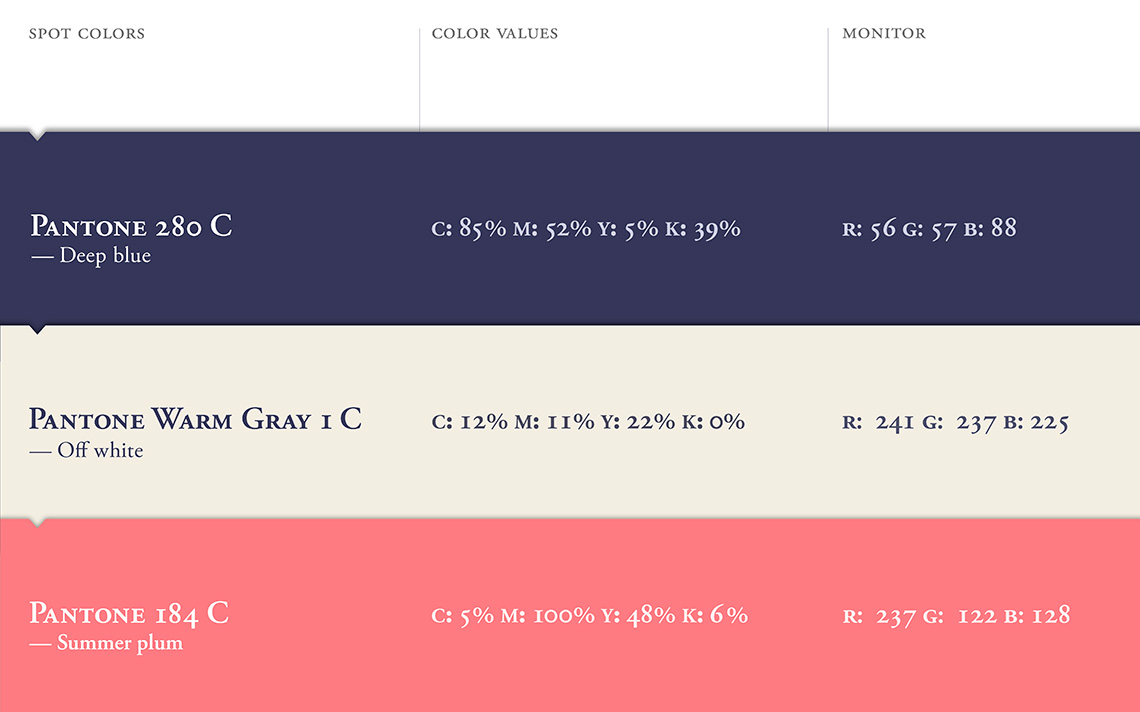Click the CMYK values for Warm Gray 1 C
Screen dimensions: 1140x712
(x=588, y=422)
